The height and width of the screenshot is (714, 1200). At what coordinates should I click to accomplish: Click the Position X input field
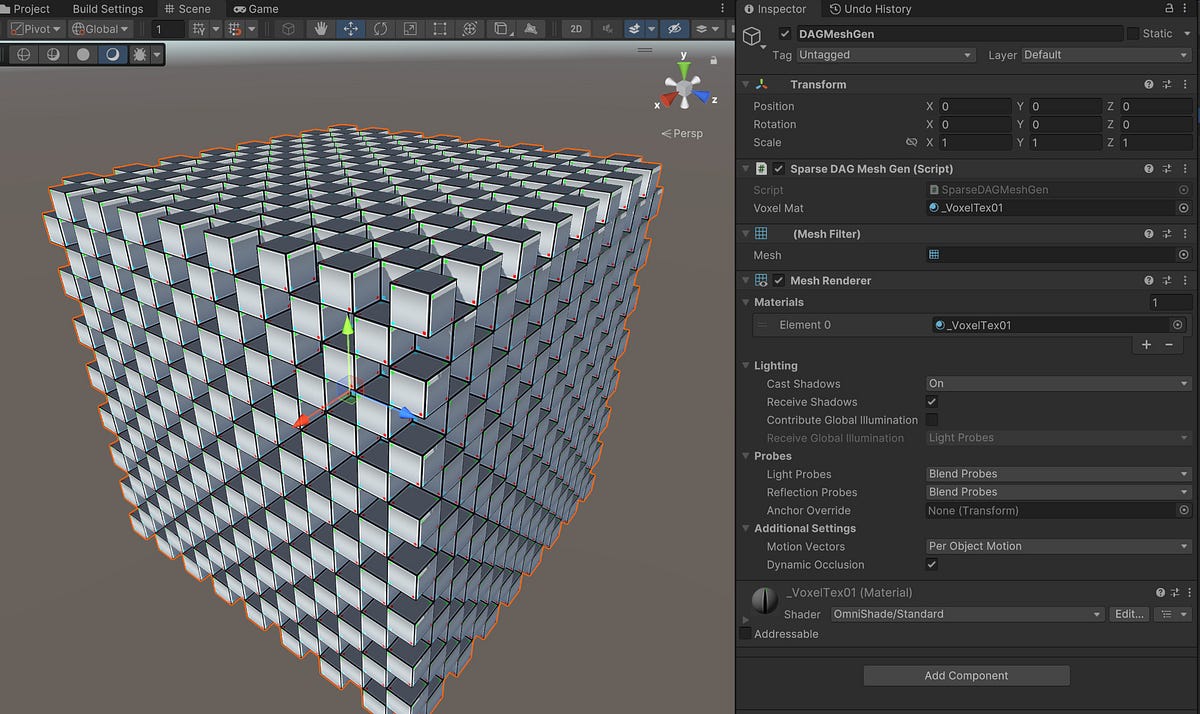(x=974, y=106)
